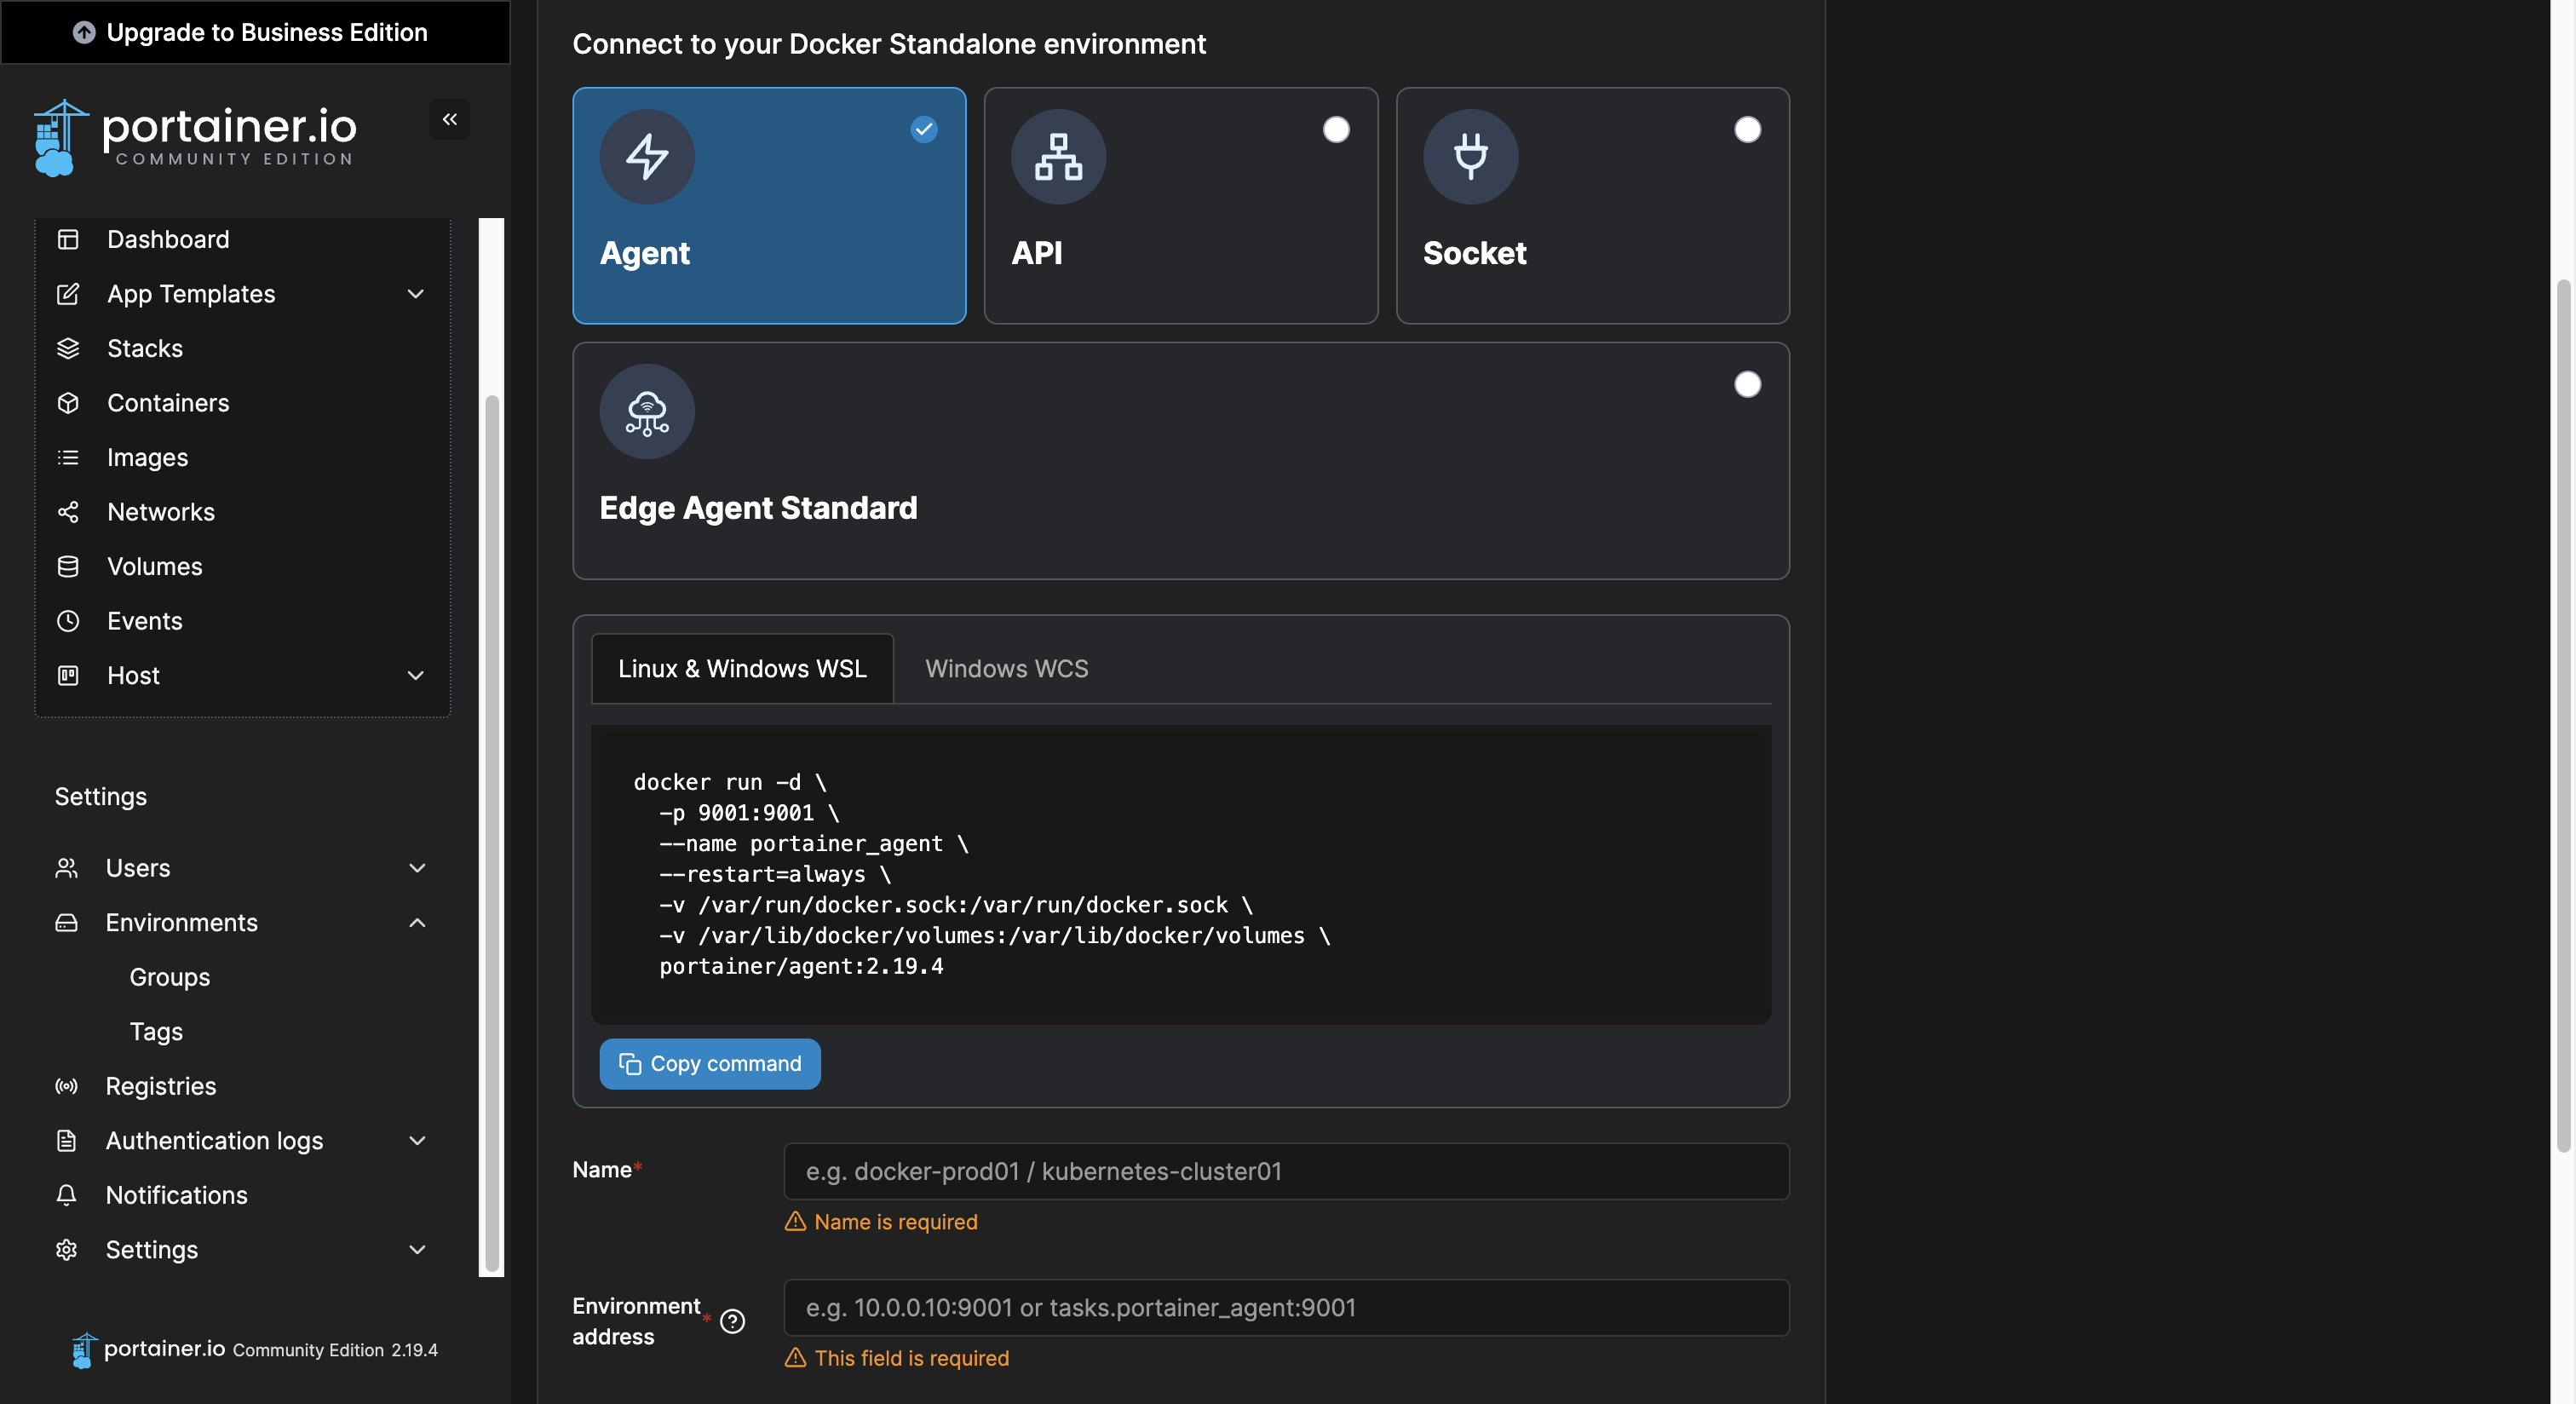This screenshot has height=1404, width=2576.
Task: Click the 'Name is required' warning text
Action: (896, 1222)
